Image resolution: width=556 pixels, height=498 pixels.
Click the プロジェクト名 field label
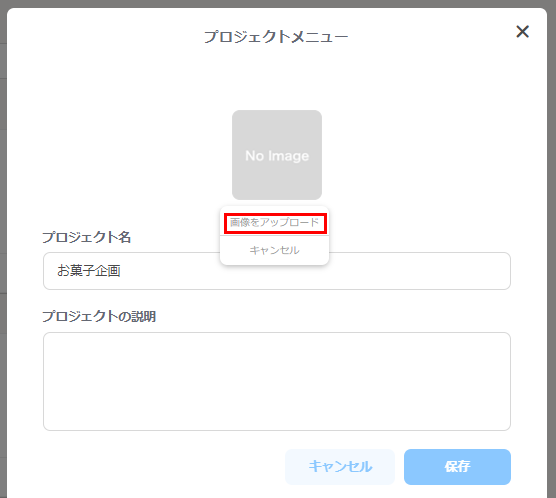pos(87,237)
